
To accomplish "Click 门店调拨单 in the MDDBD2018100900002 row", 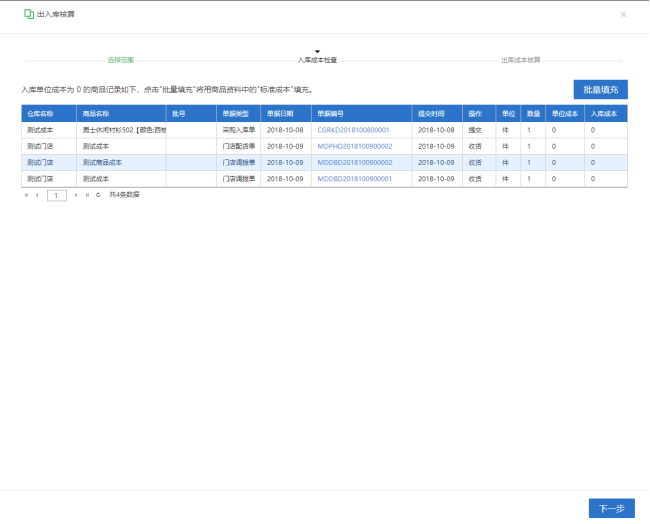I will [238, 163].
